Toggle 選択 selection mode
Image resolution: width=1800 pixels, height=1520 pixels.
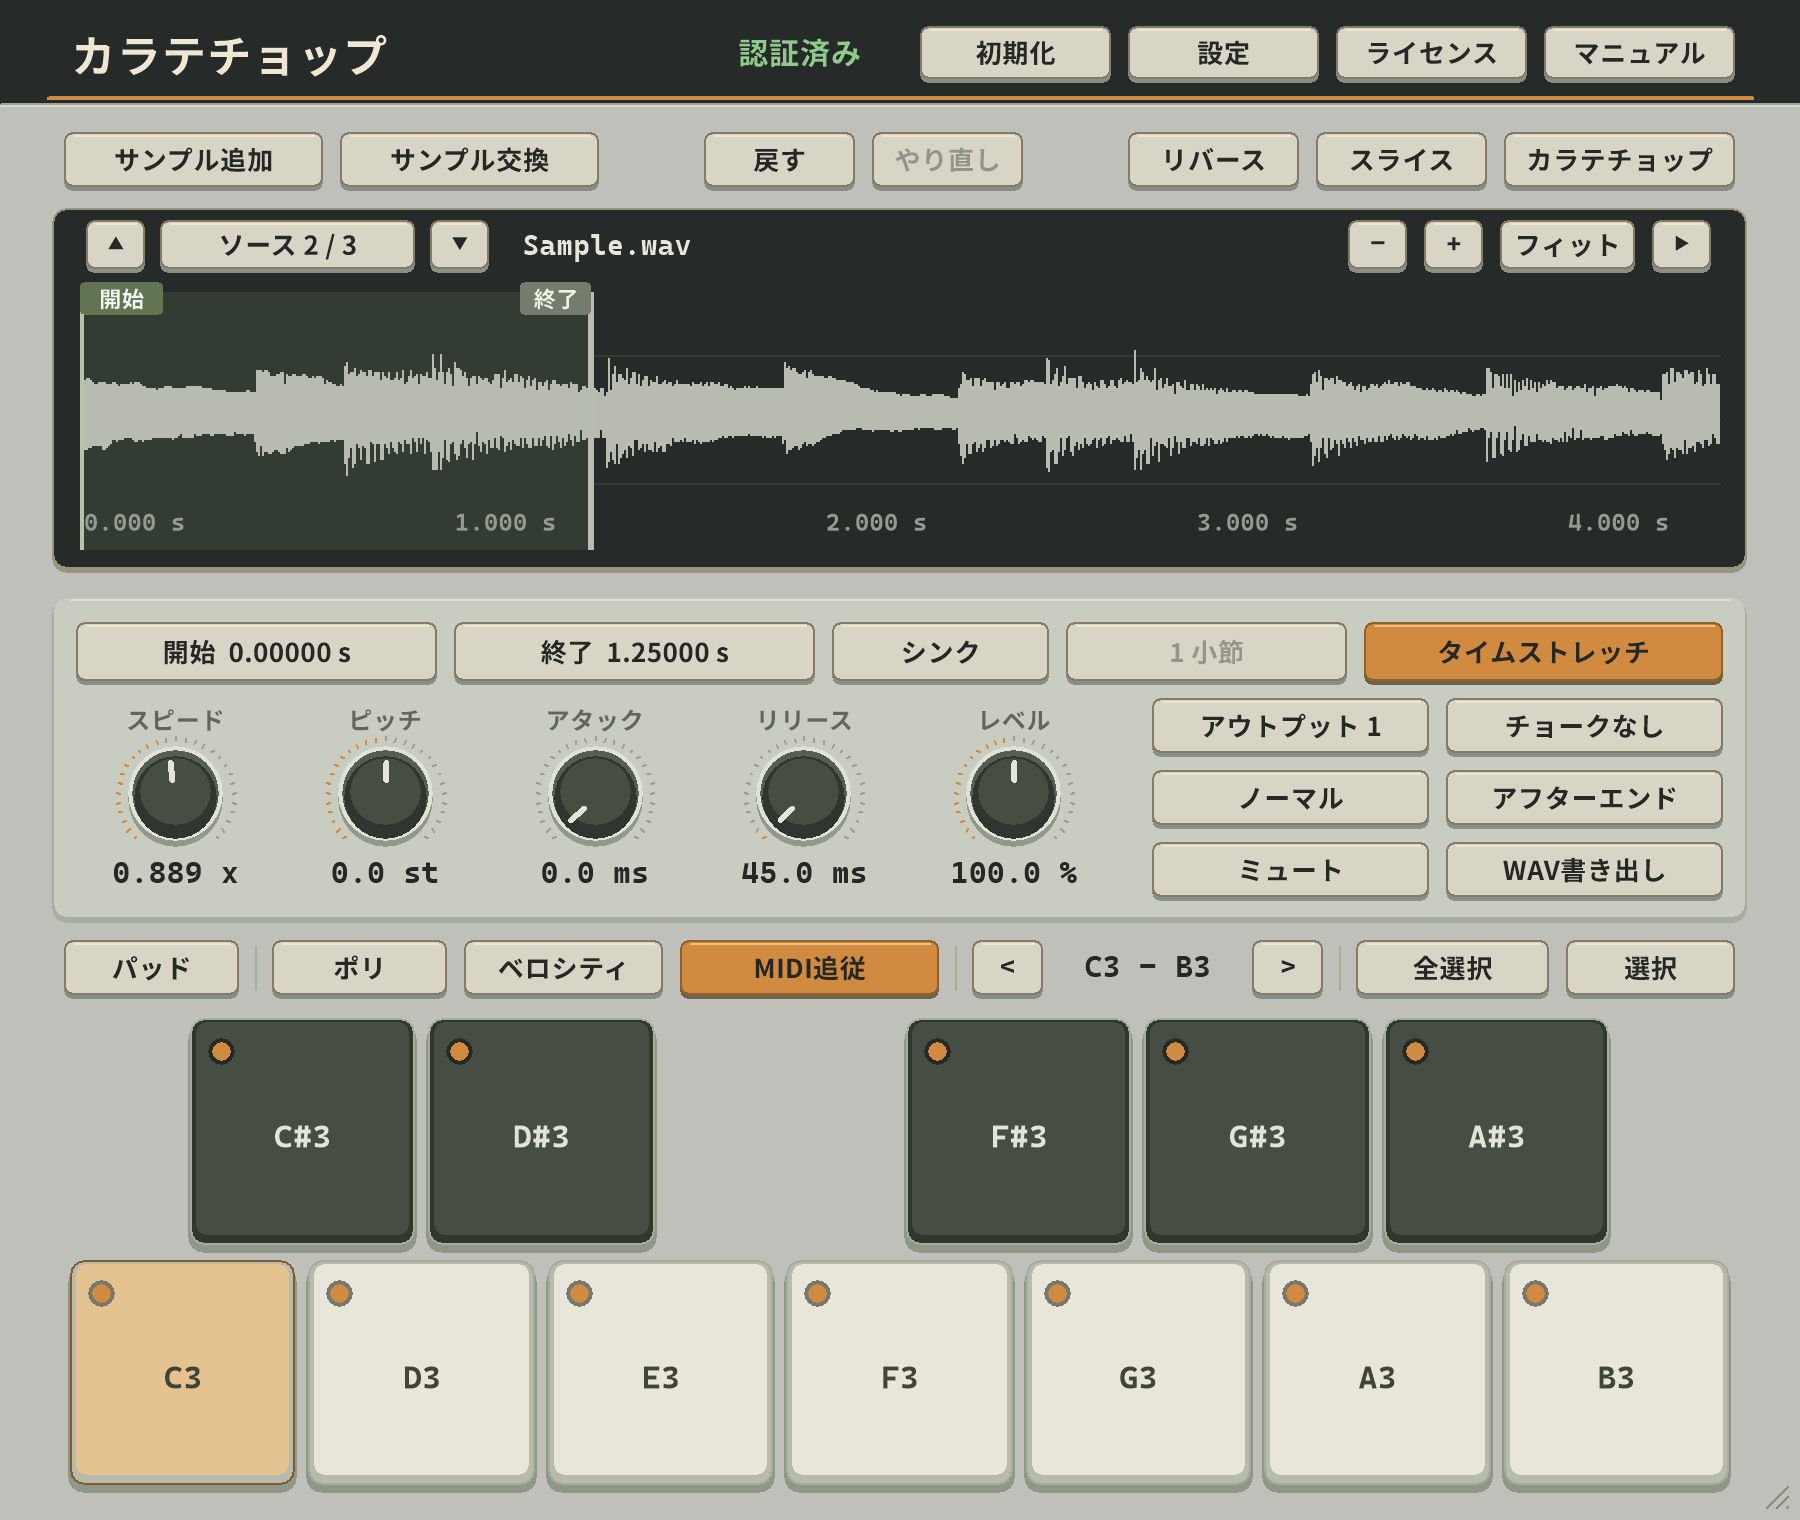point(1650,968)
